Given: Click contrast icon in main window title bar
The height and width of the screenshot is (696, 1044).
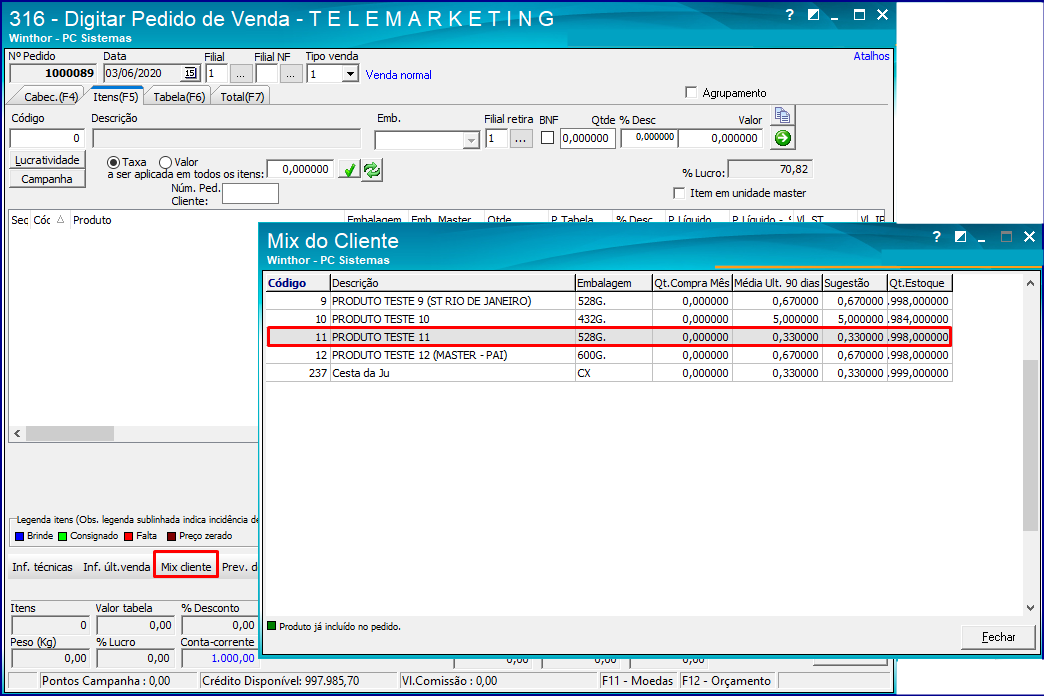Looking at the screenshot, I should [813, 15].
